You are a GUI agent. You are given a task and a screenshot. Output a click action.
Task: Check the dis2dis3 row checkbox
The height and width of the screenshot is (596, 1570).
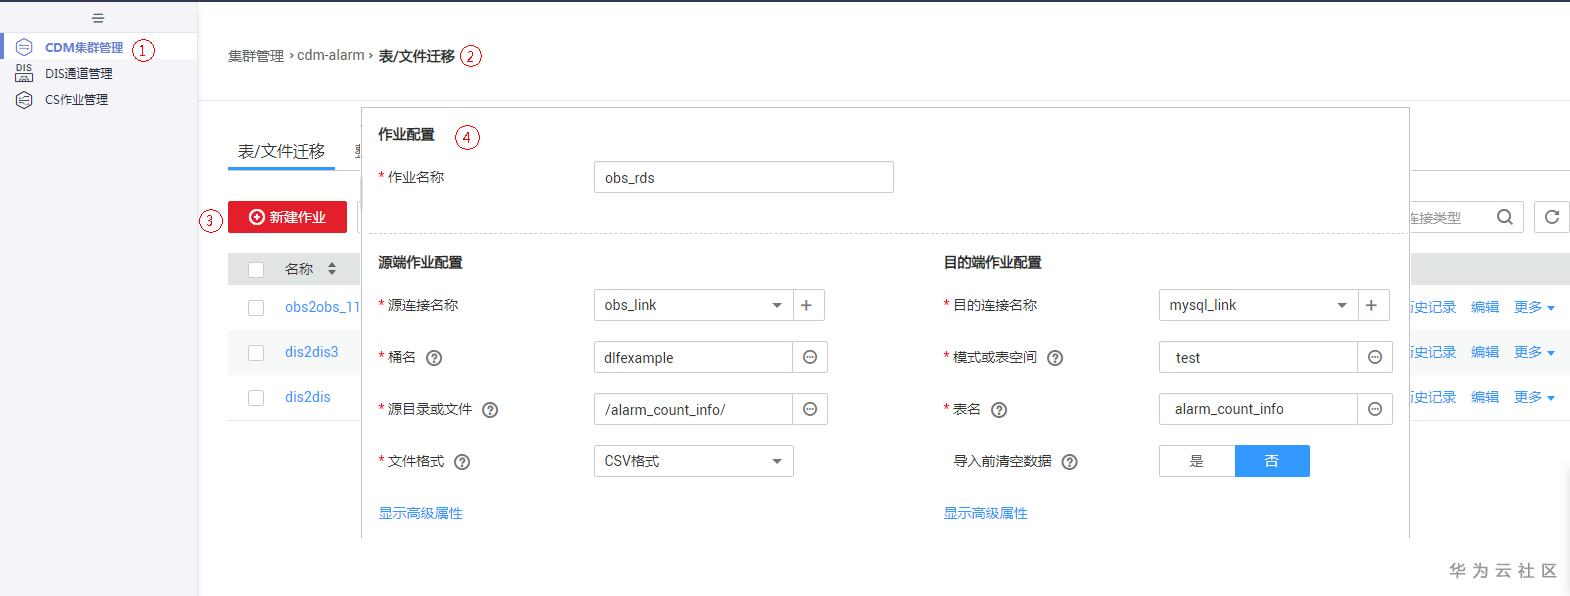point(256,353)
